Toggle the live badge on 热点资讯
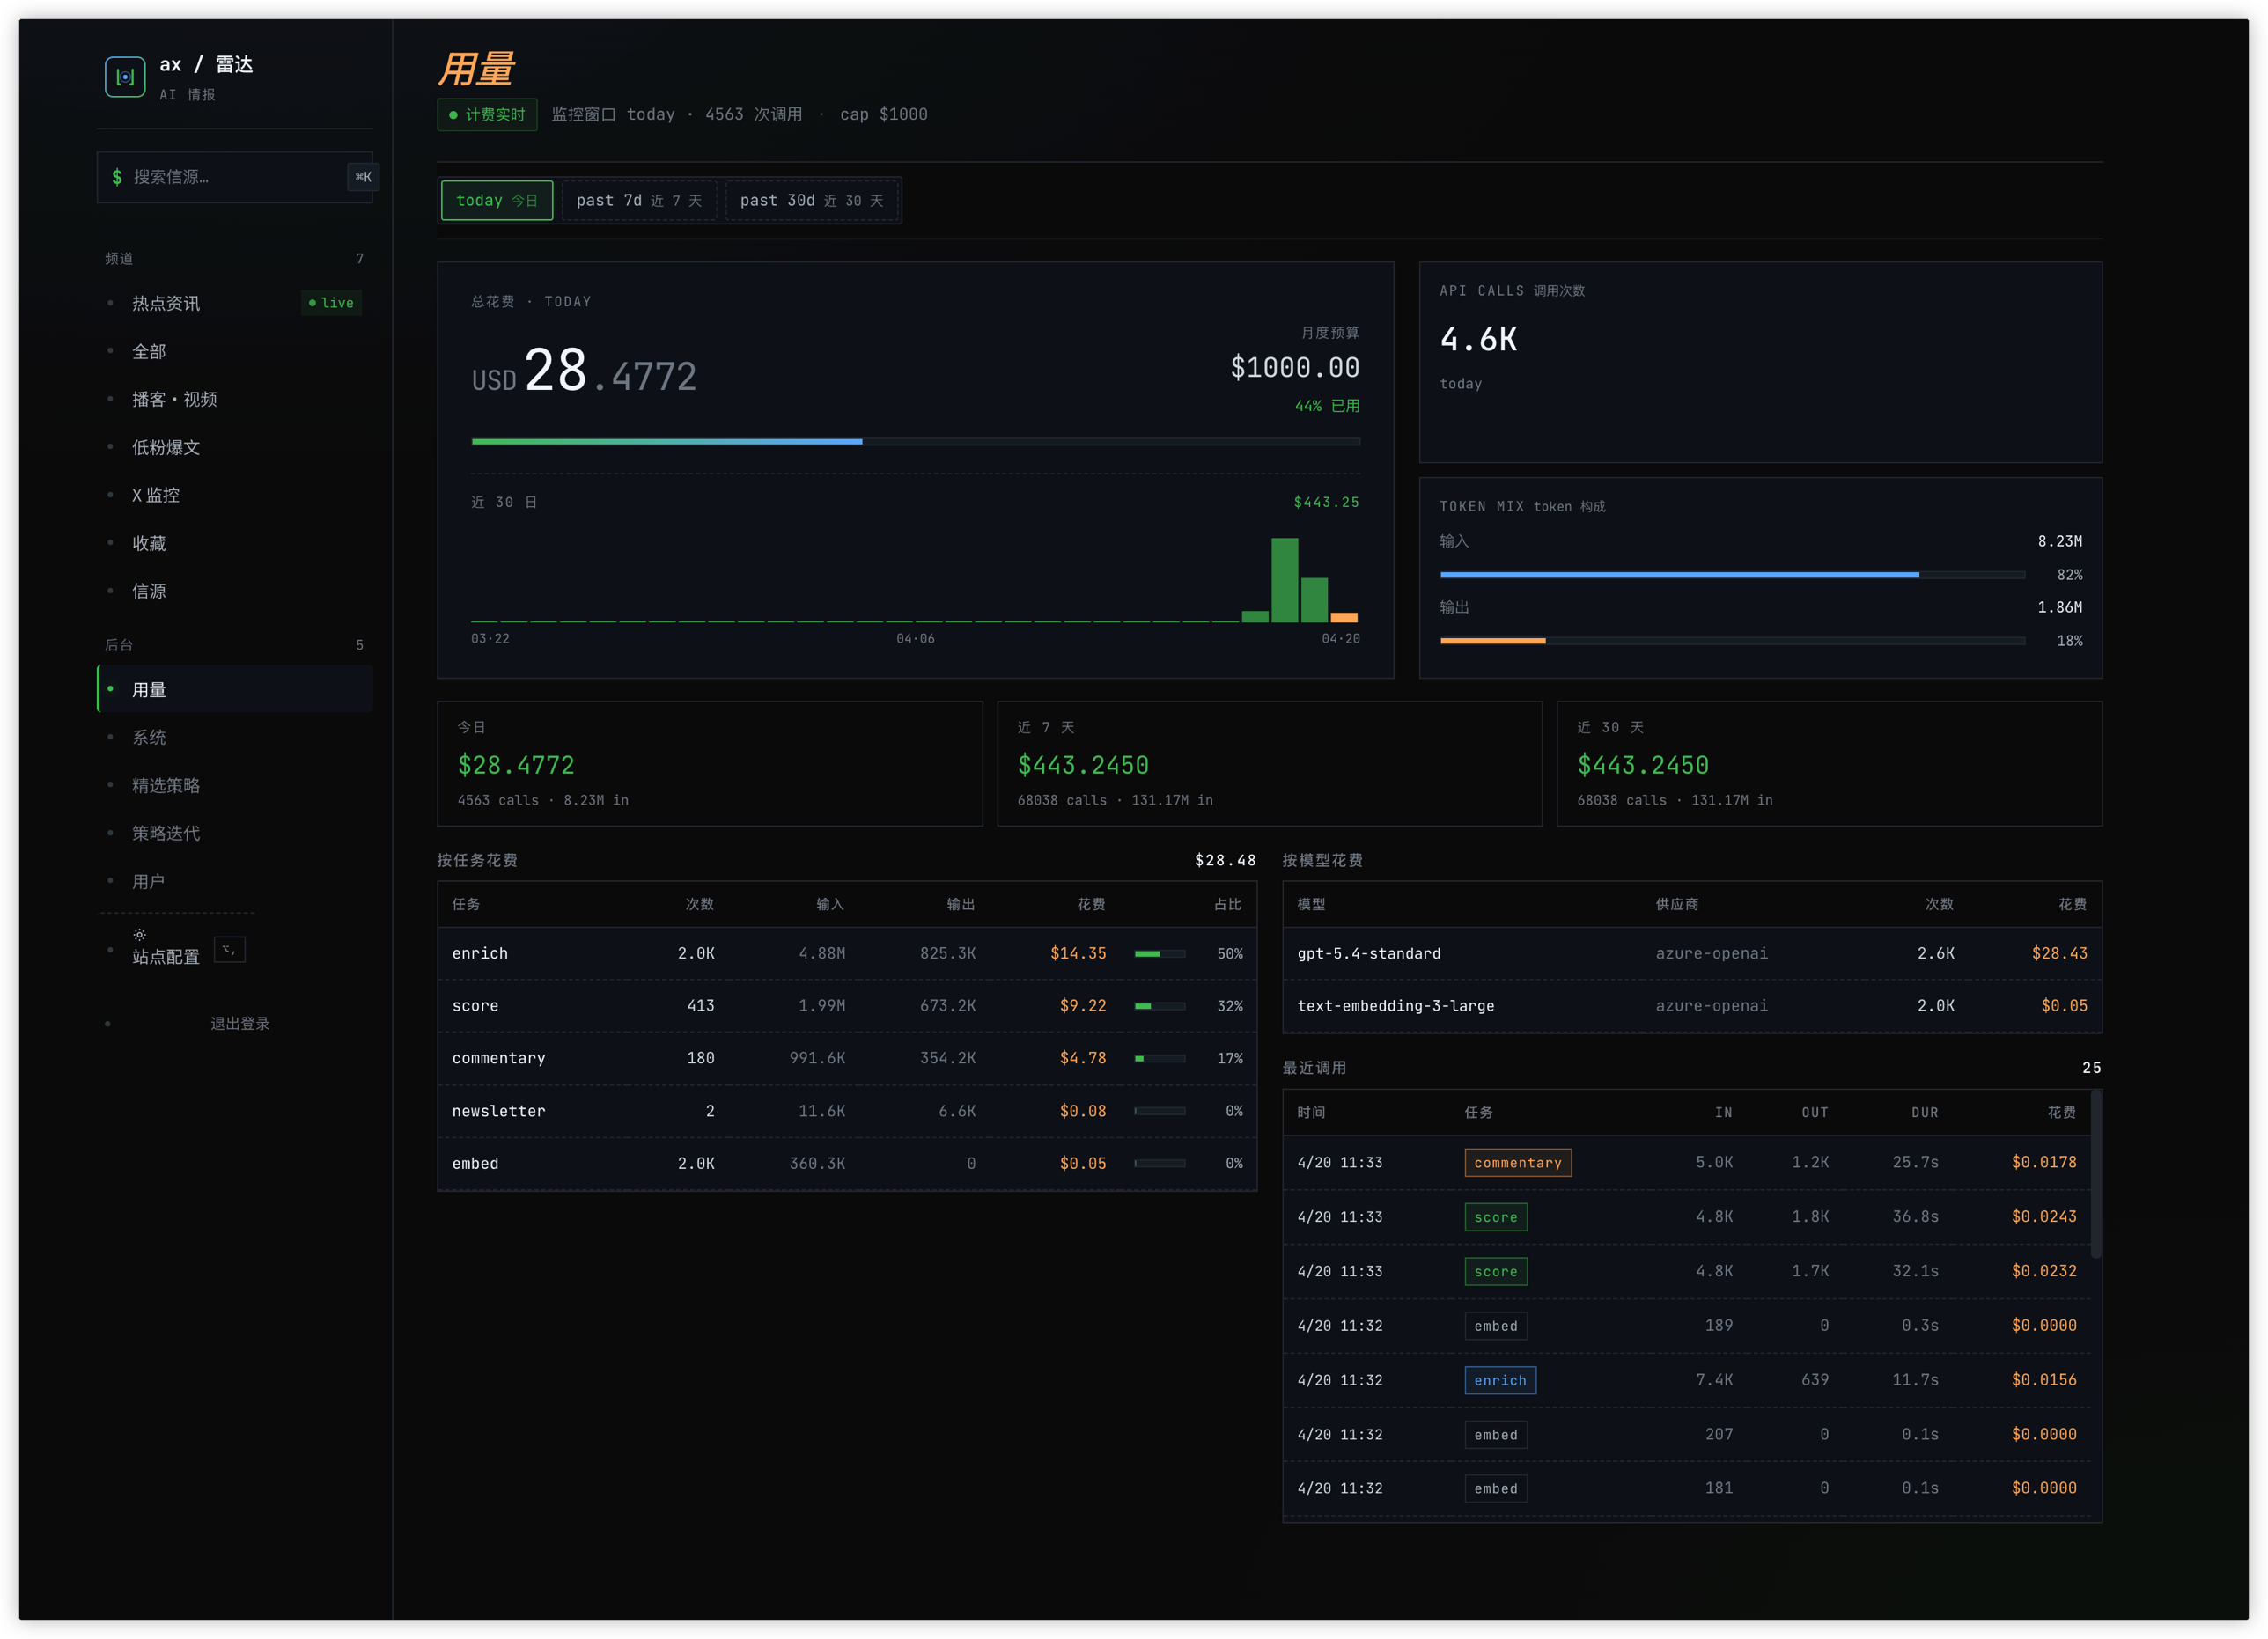 coord(331,303)
